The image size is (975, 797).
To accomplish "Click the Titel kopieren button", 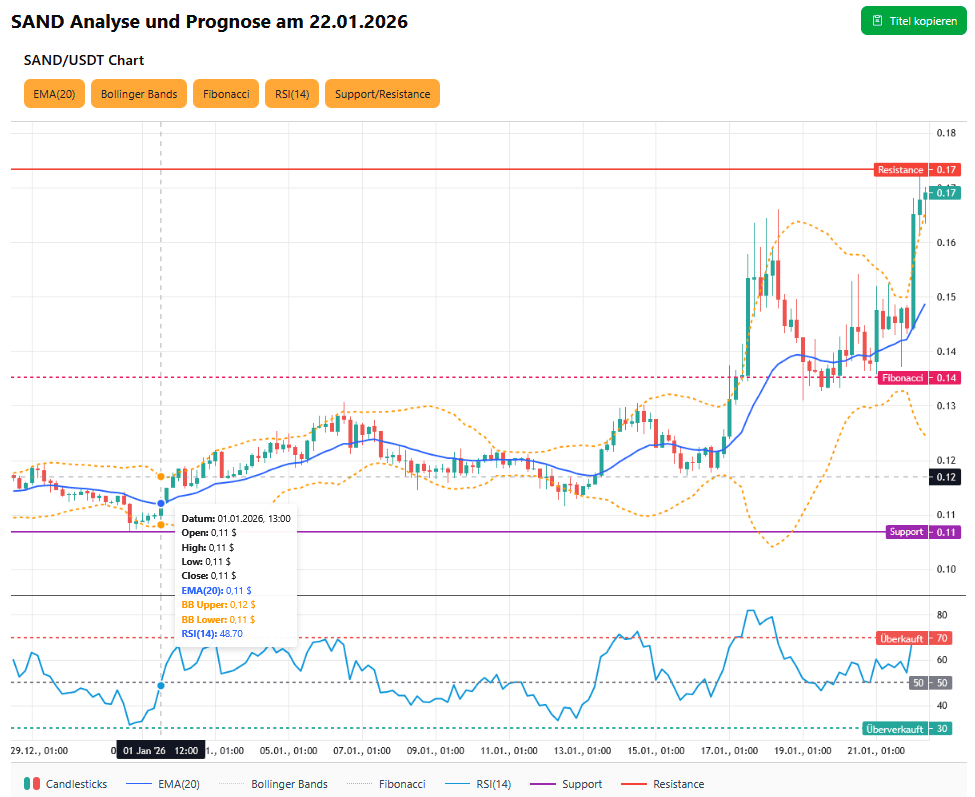I will coord(914,21).
